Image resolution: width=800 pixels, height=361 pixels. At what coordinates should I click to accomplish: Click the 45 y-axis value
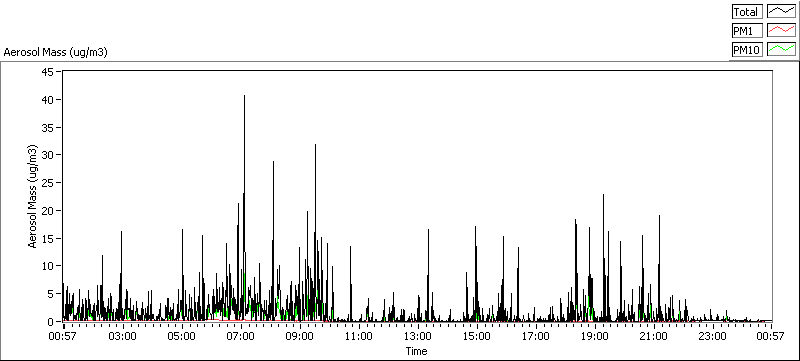(x=48, y=71)
